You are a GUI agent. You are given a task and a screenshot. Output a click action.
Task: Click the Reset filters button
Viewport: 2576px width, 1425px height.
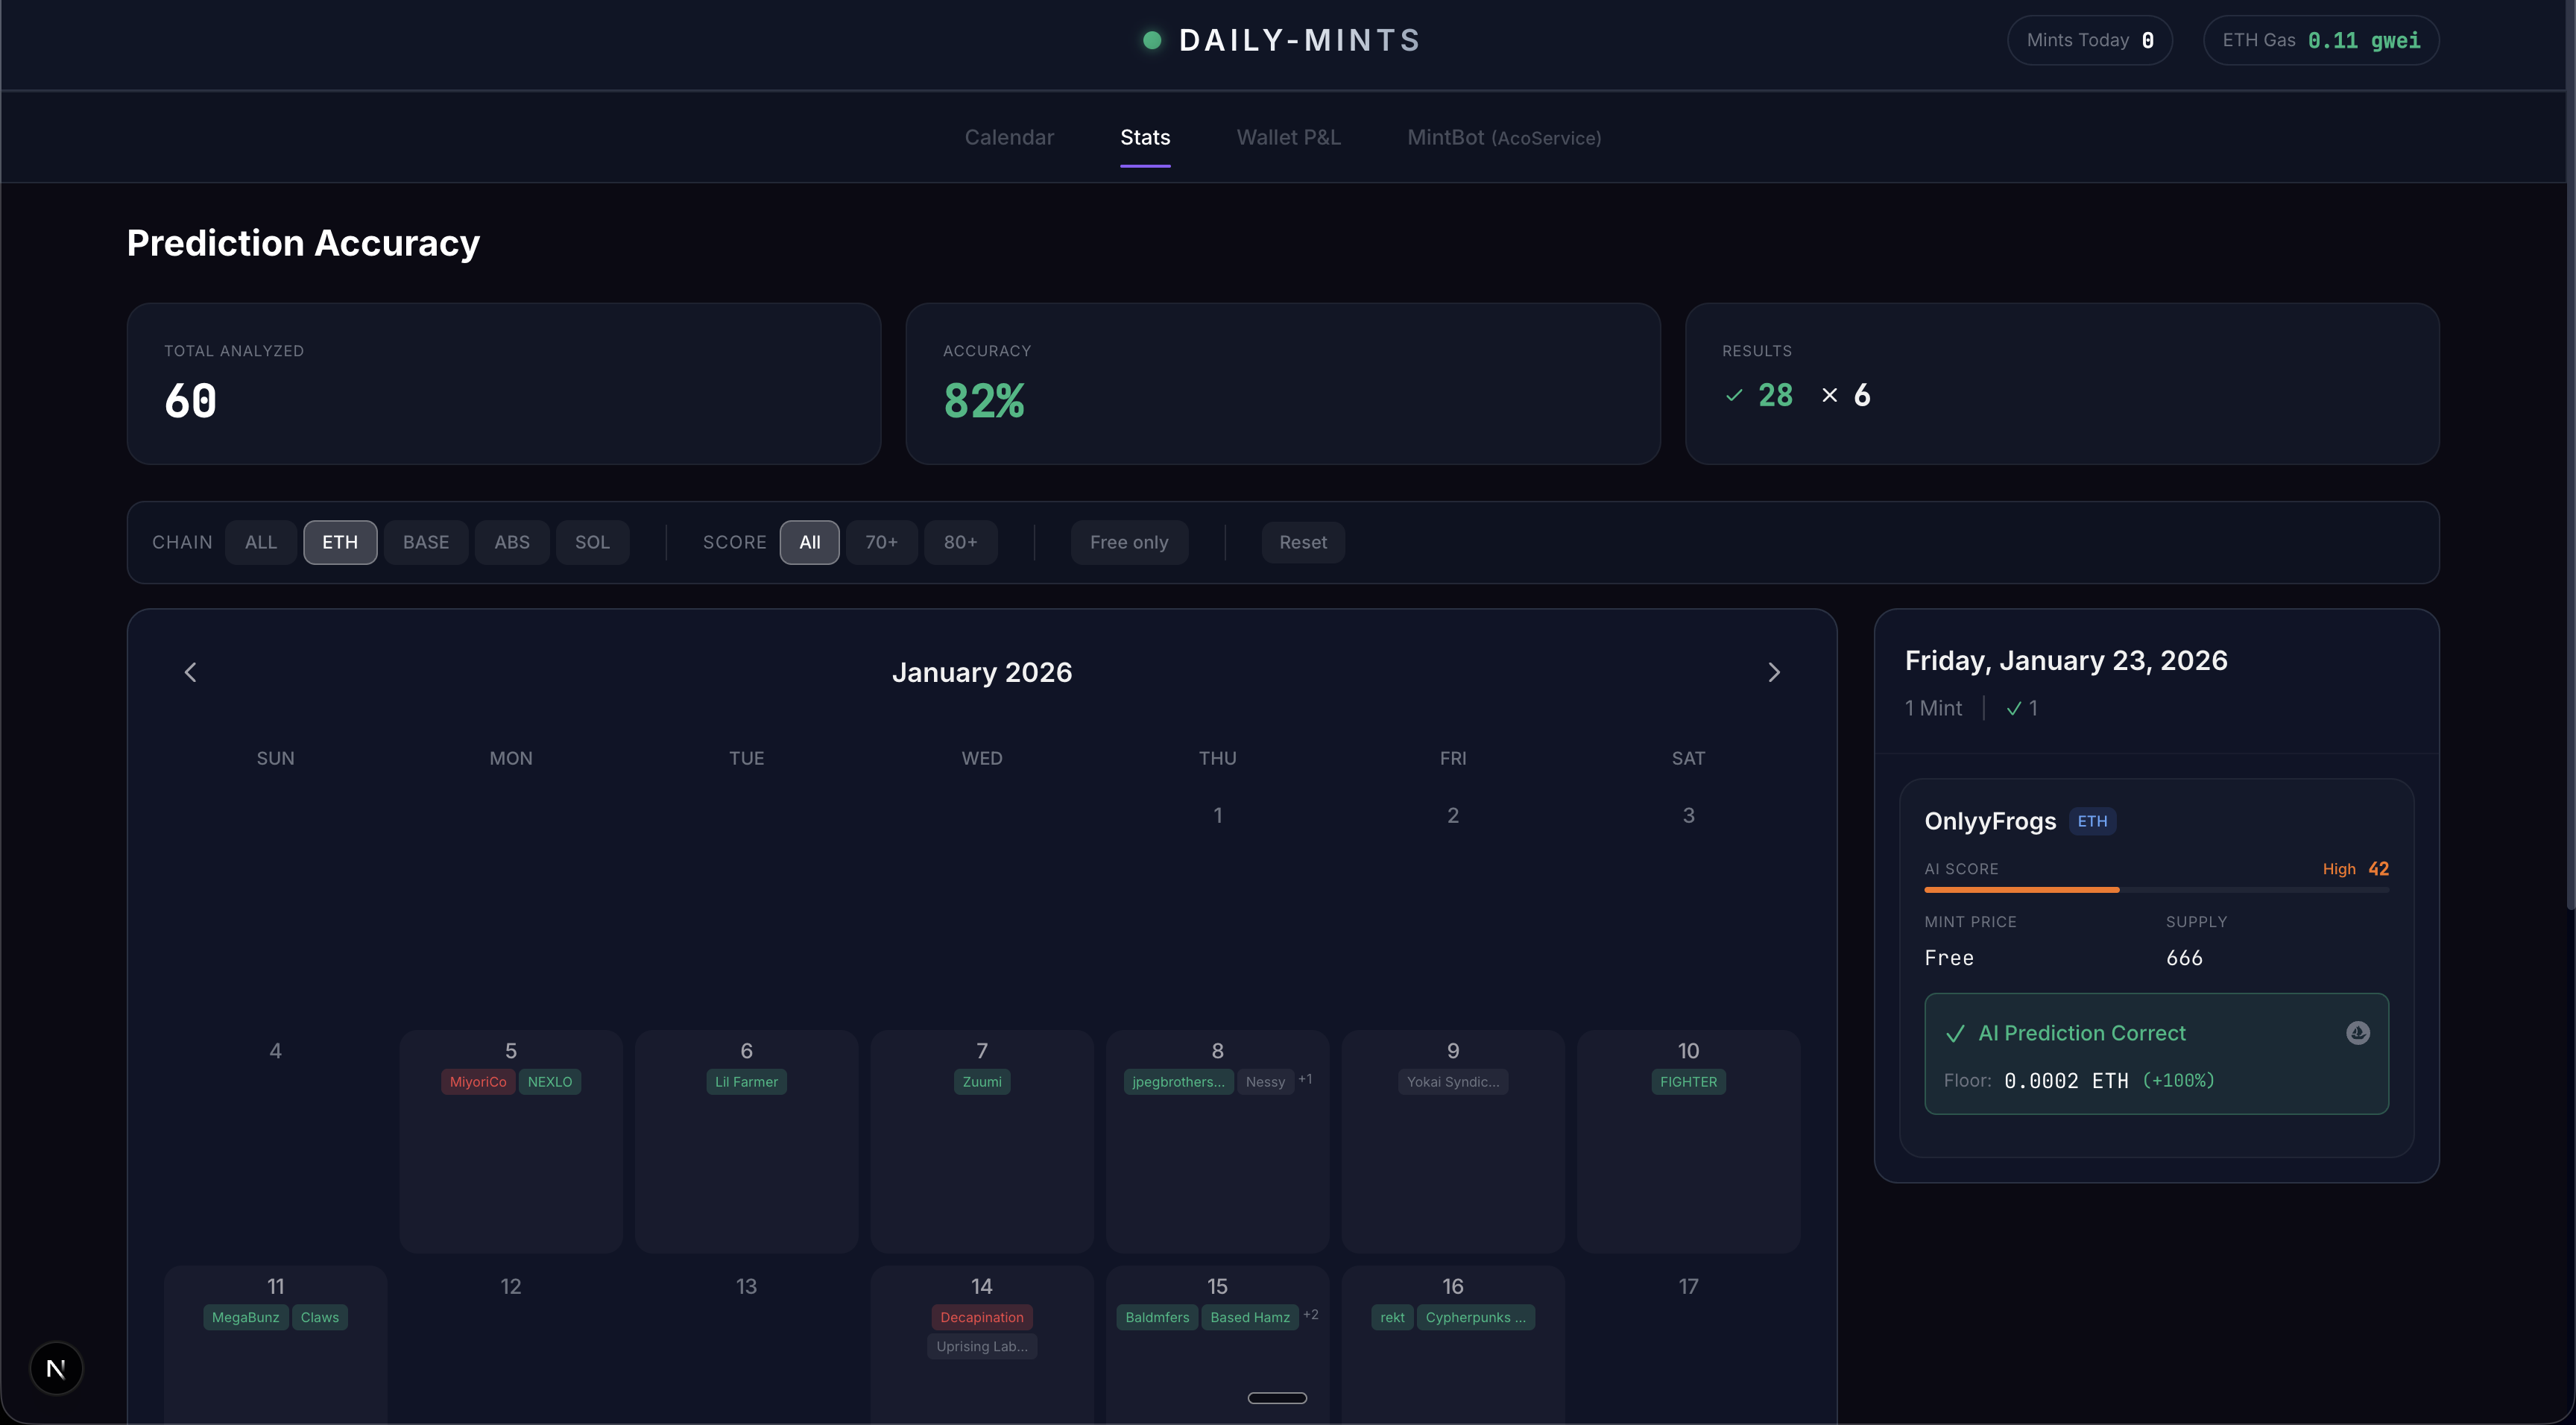pos(1302,542)
